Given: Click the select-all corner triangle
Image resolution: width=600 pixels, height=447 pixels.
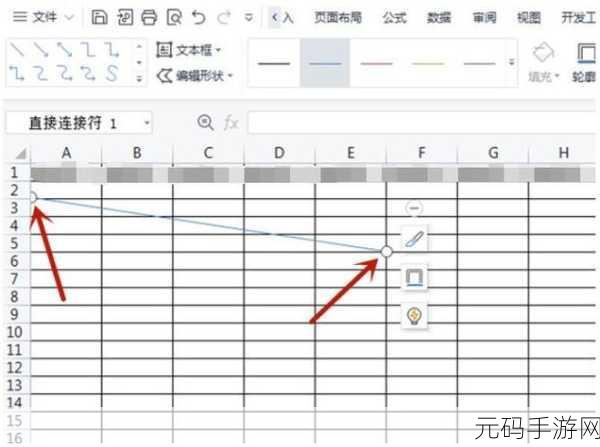Looking at the screenshot, I should (x=20, y=154).
